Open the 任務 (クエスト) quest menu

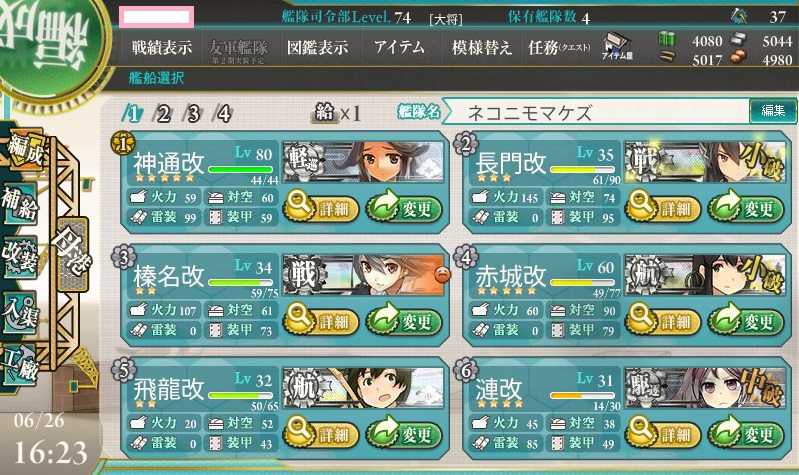click(x=559, y=48)
